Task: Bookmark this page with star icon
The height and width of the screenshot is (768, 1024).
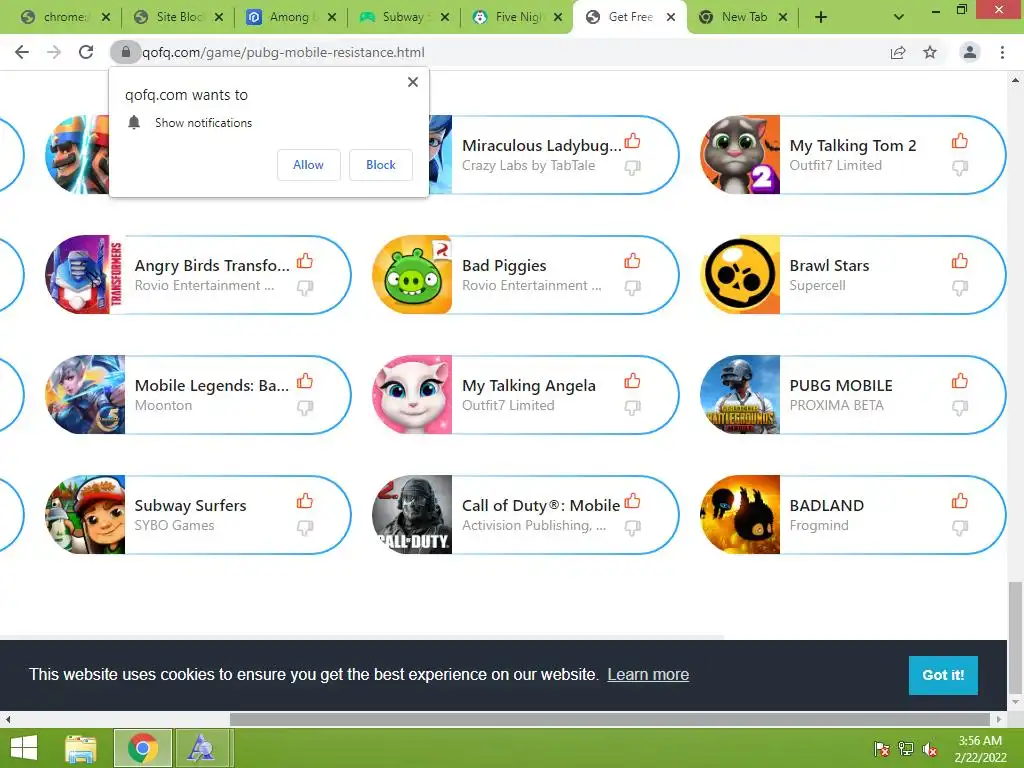Action: click(x=930, y=52)
